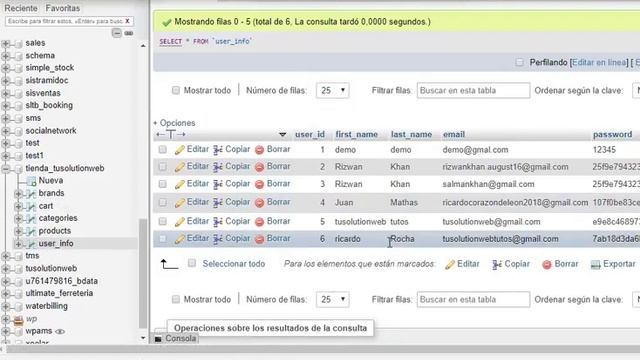
Task: Click the cart table icon
Action: click(x=31, y=206)
